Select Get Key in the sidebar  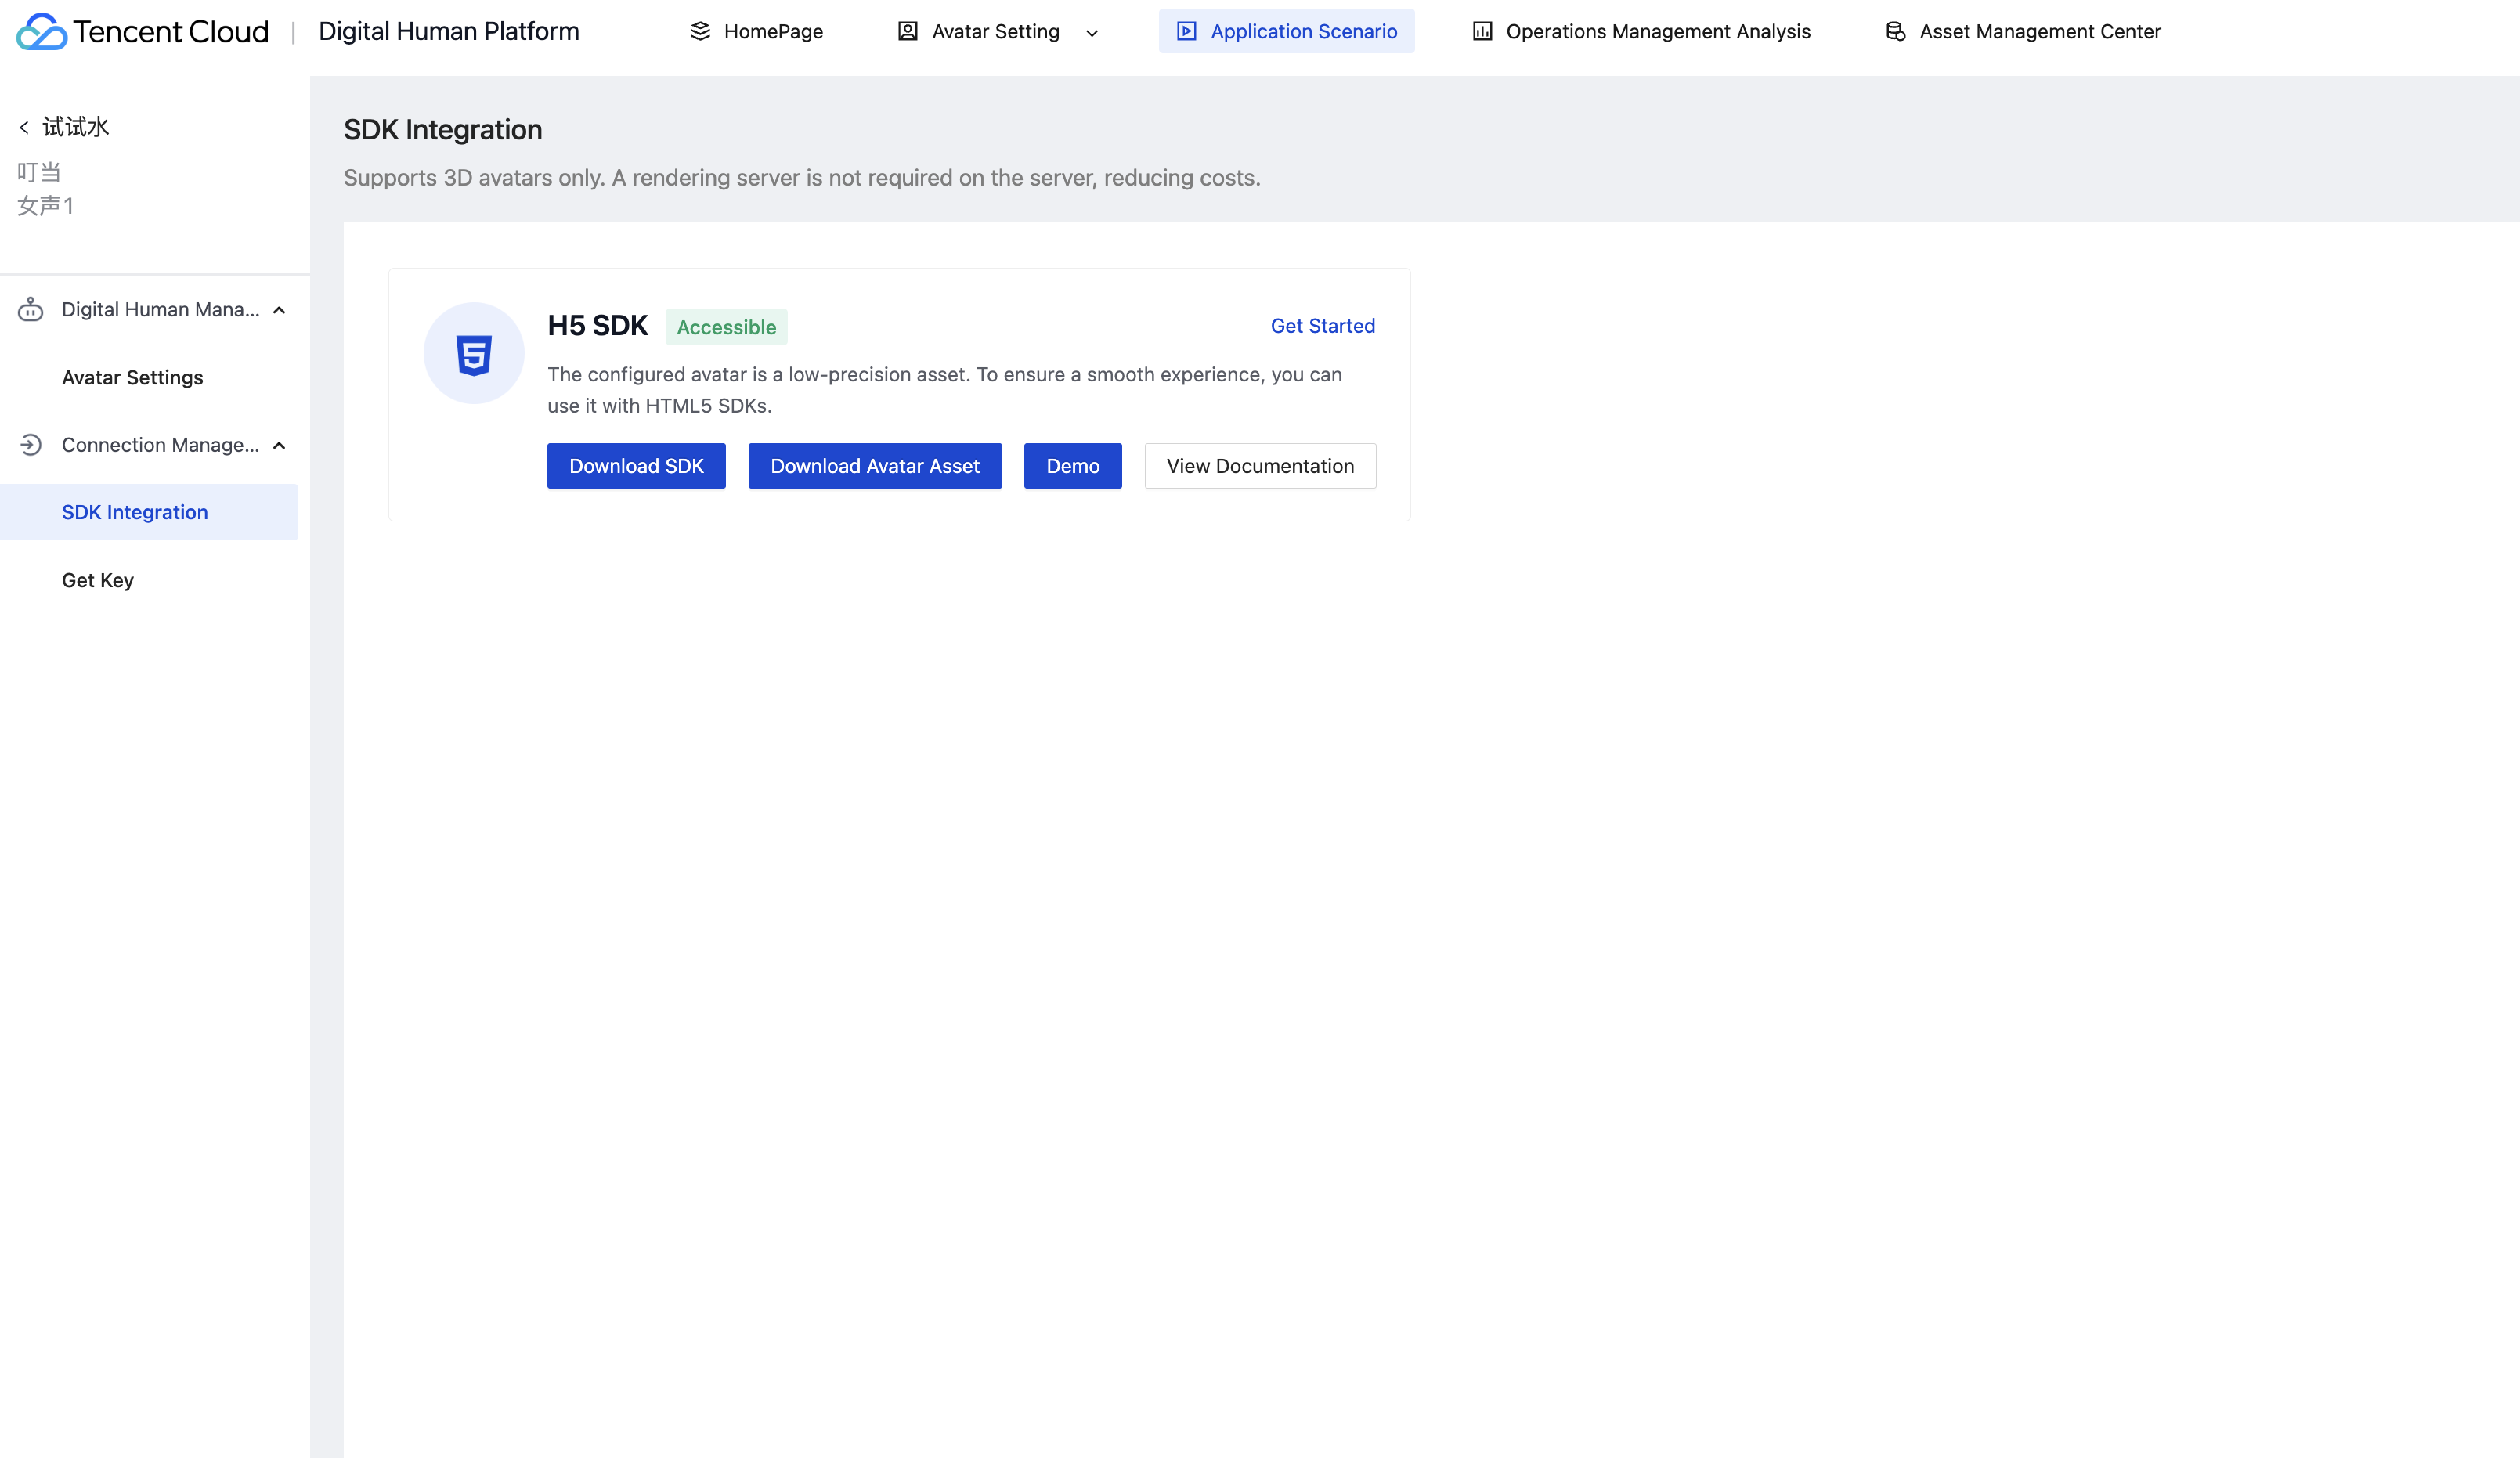[x=98, y=580]
